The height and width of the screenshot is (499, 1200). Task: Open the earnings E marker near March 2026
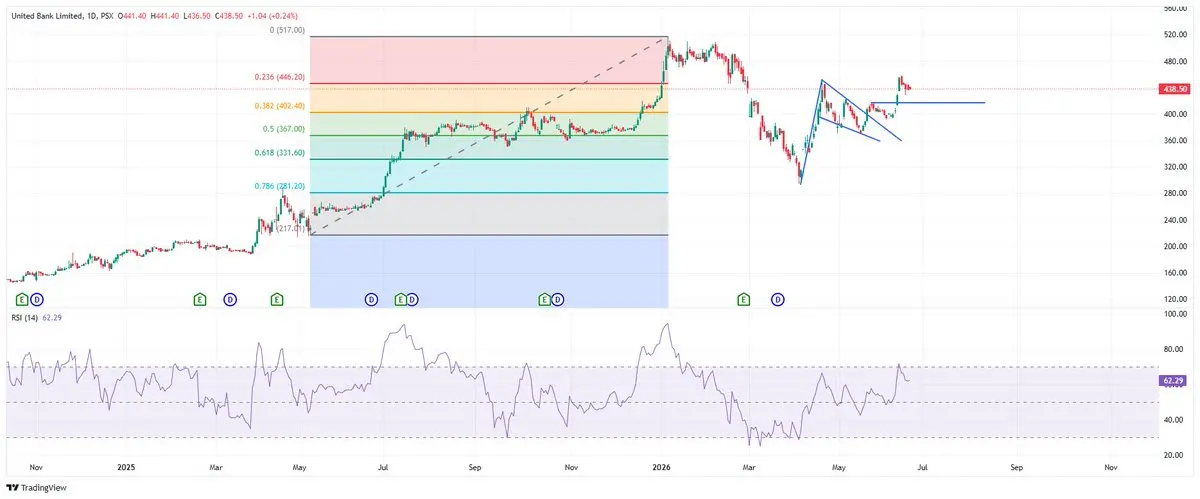coord(743,299)
